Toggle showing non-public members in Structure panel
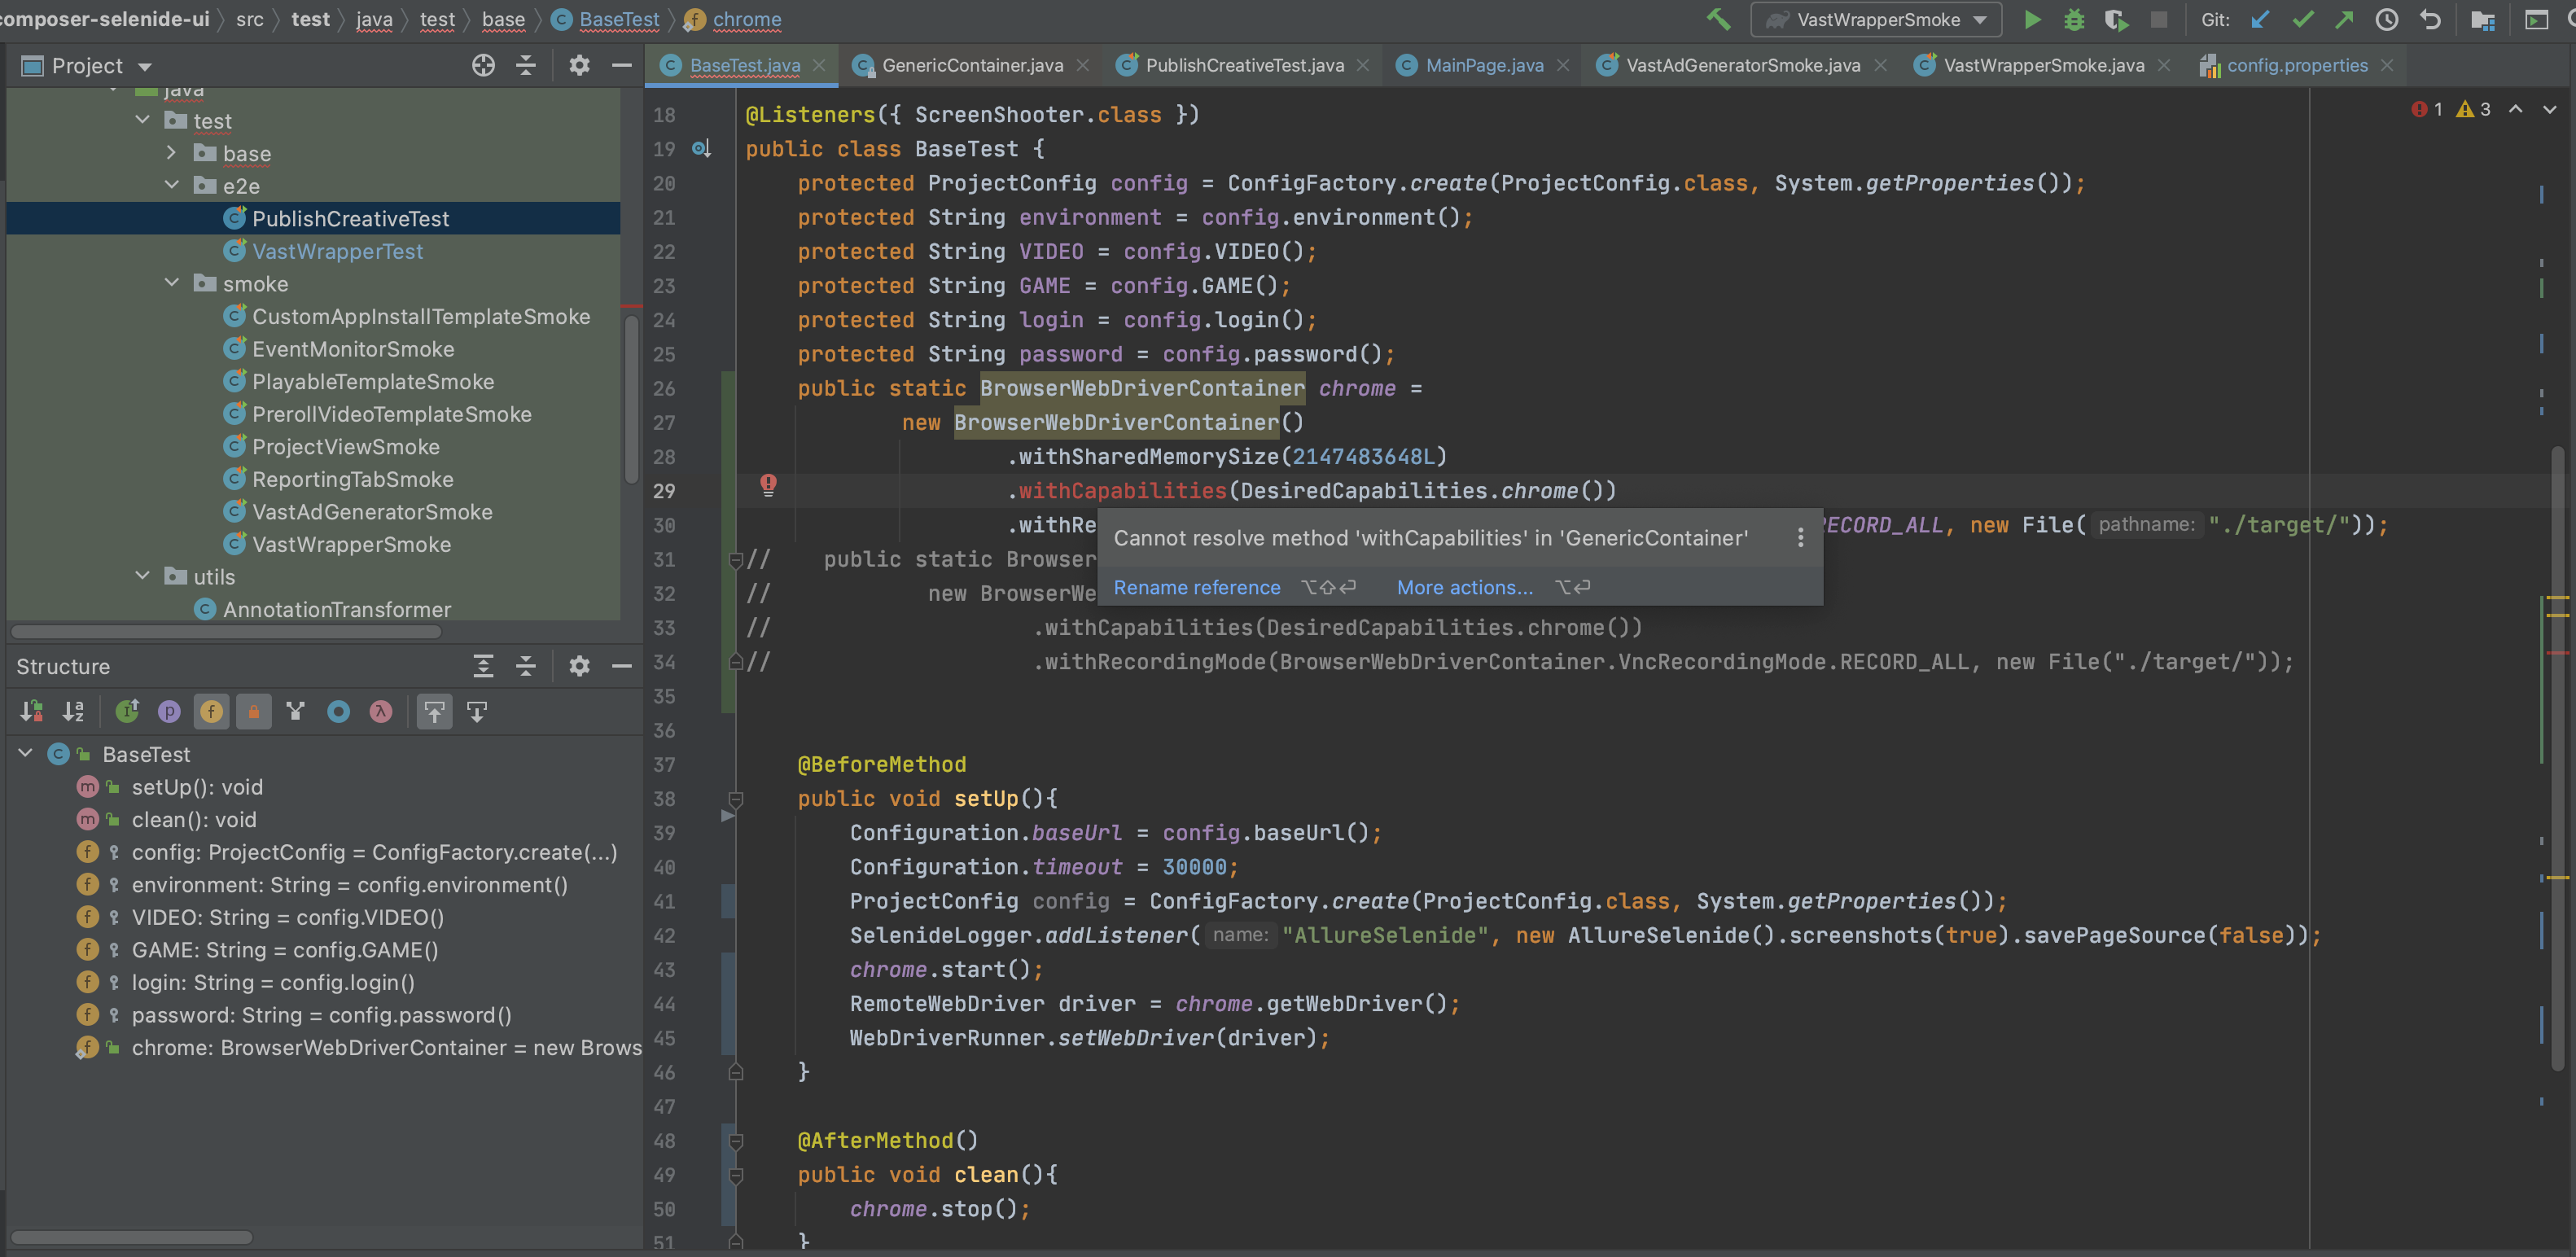The height and width of the screenshot is (1257, 2576). pos(253,711)
